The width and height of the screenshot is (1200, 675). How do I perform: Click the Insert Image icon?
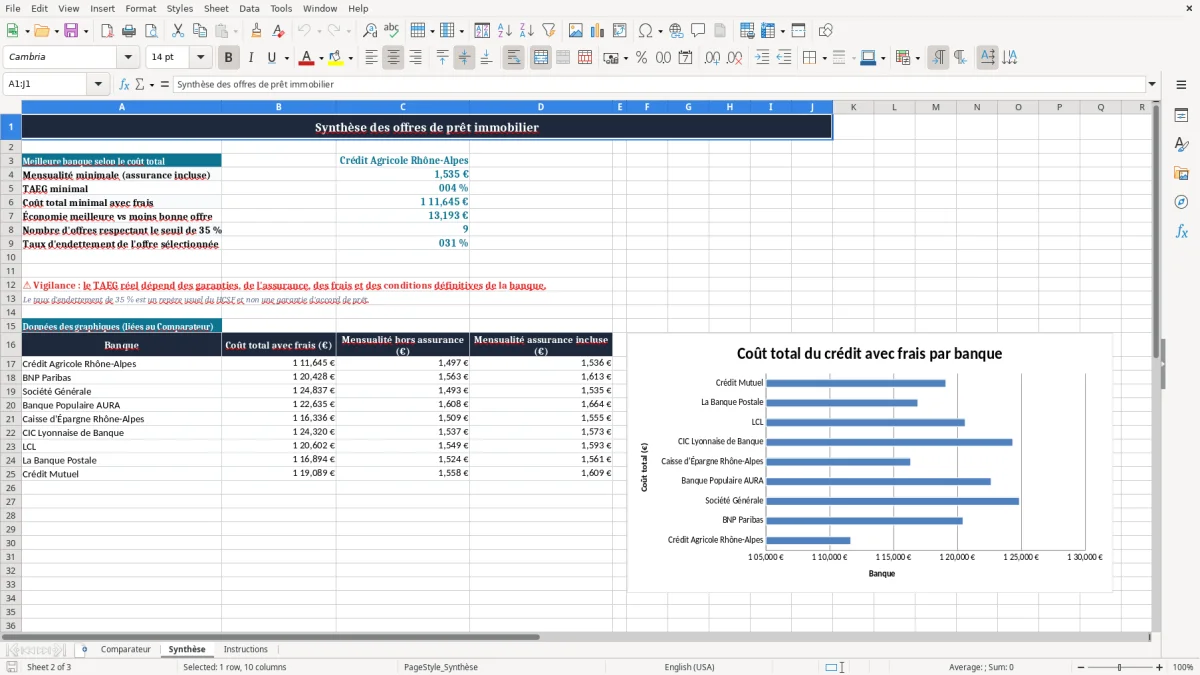(x=576, y=31)
